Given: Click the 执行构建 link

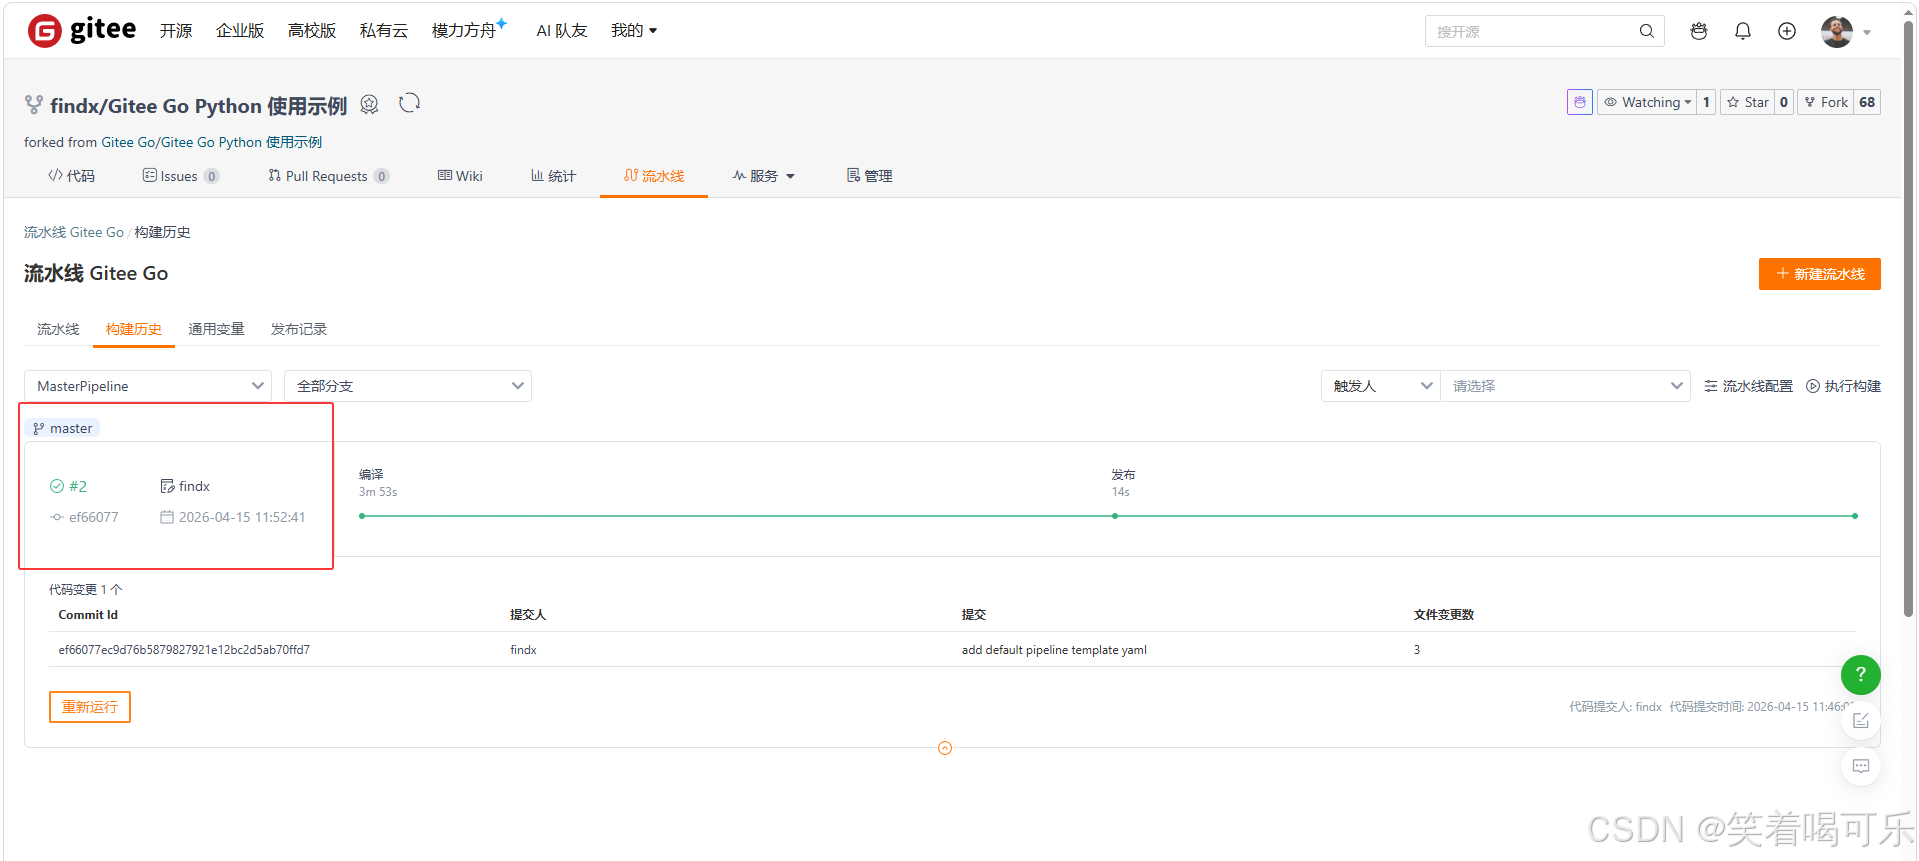Looking at the screenshot, I should point(1843,386).
